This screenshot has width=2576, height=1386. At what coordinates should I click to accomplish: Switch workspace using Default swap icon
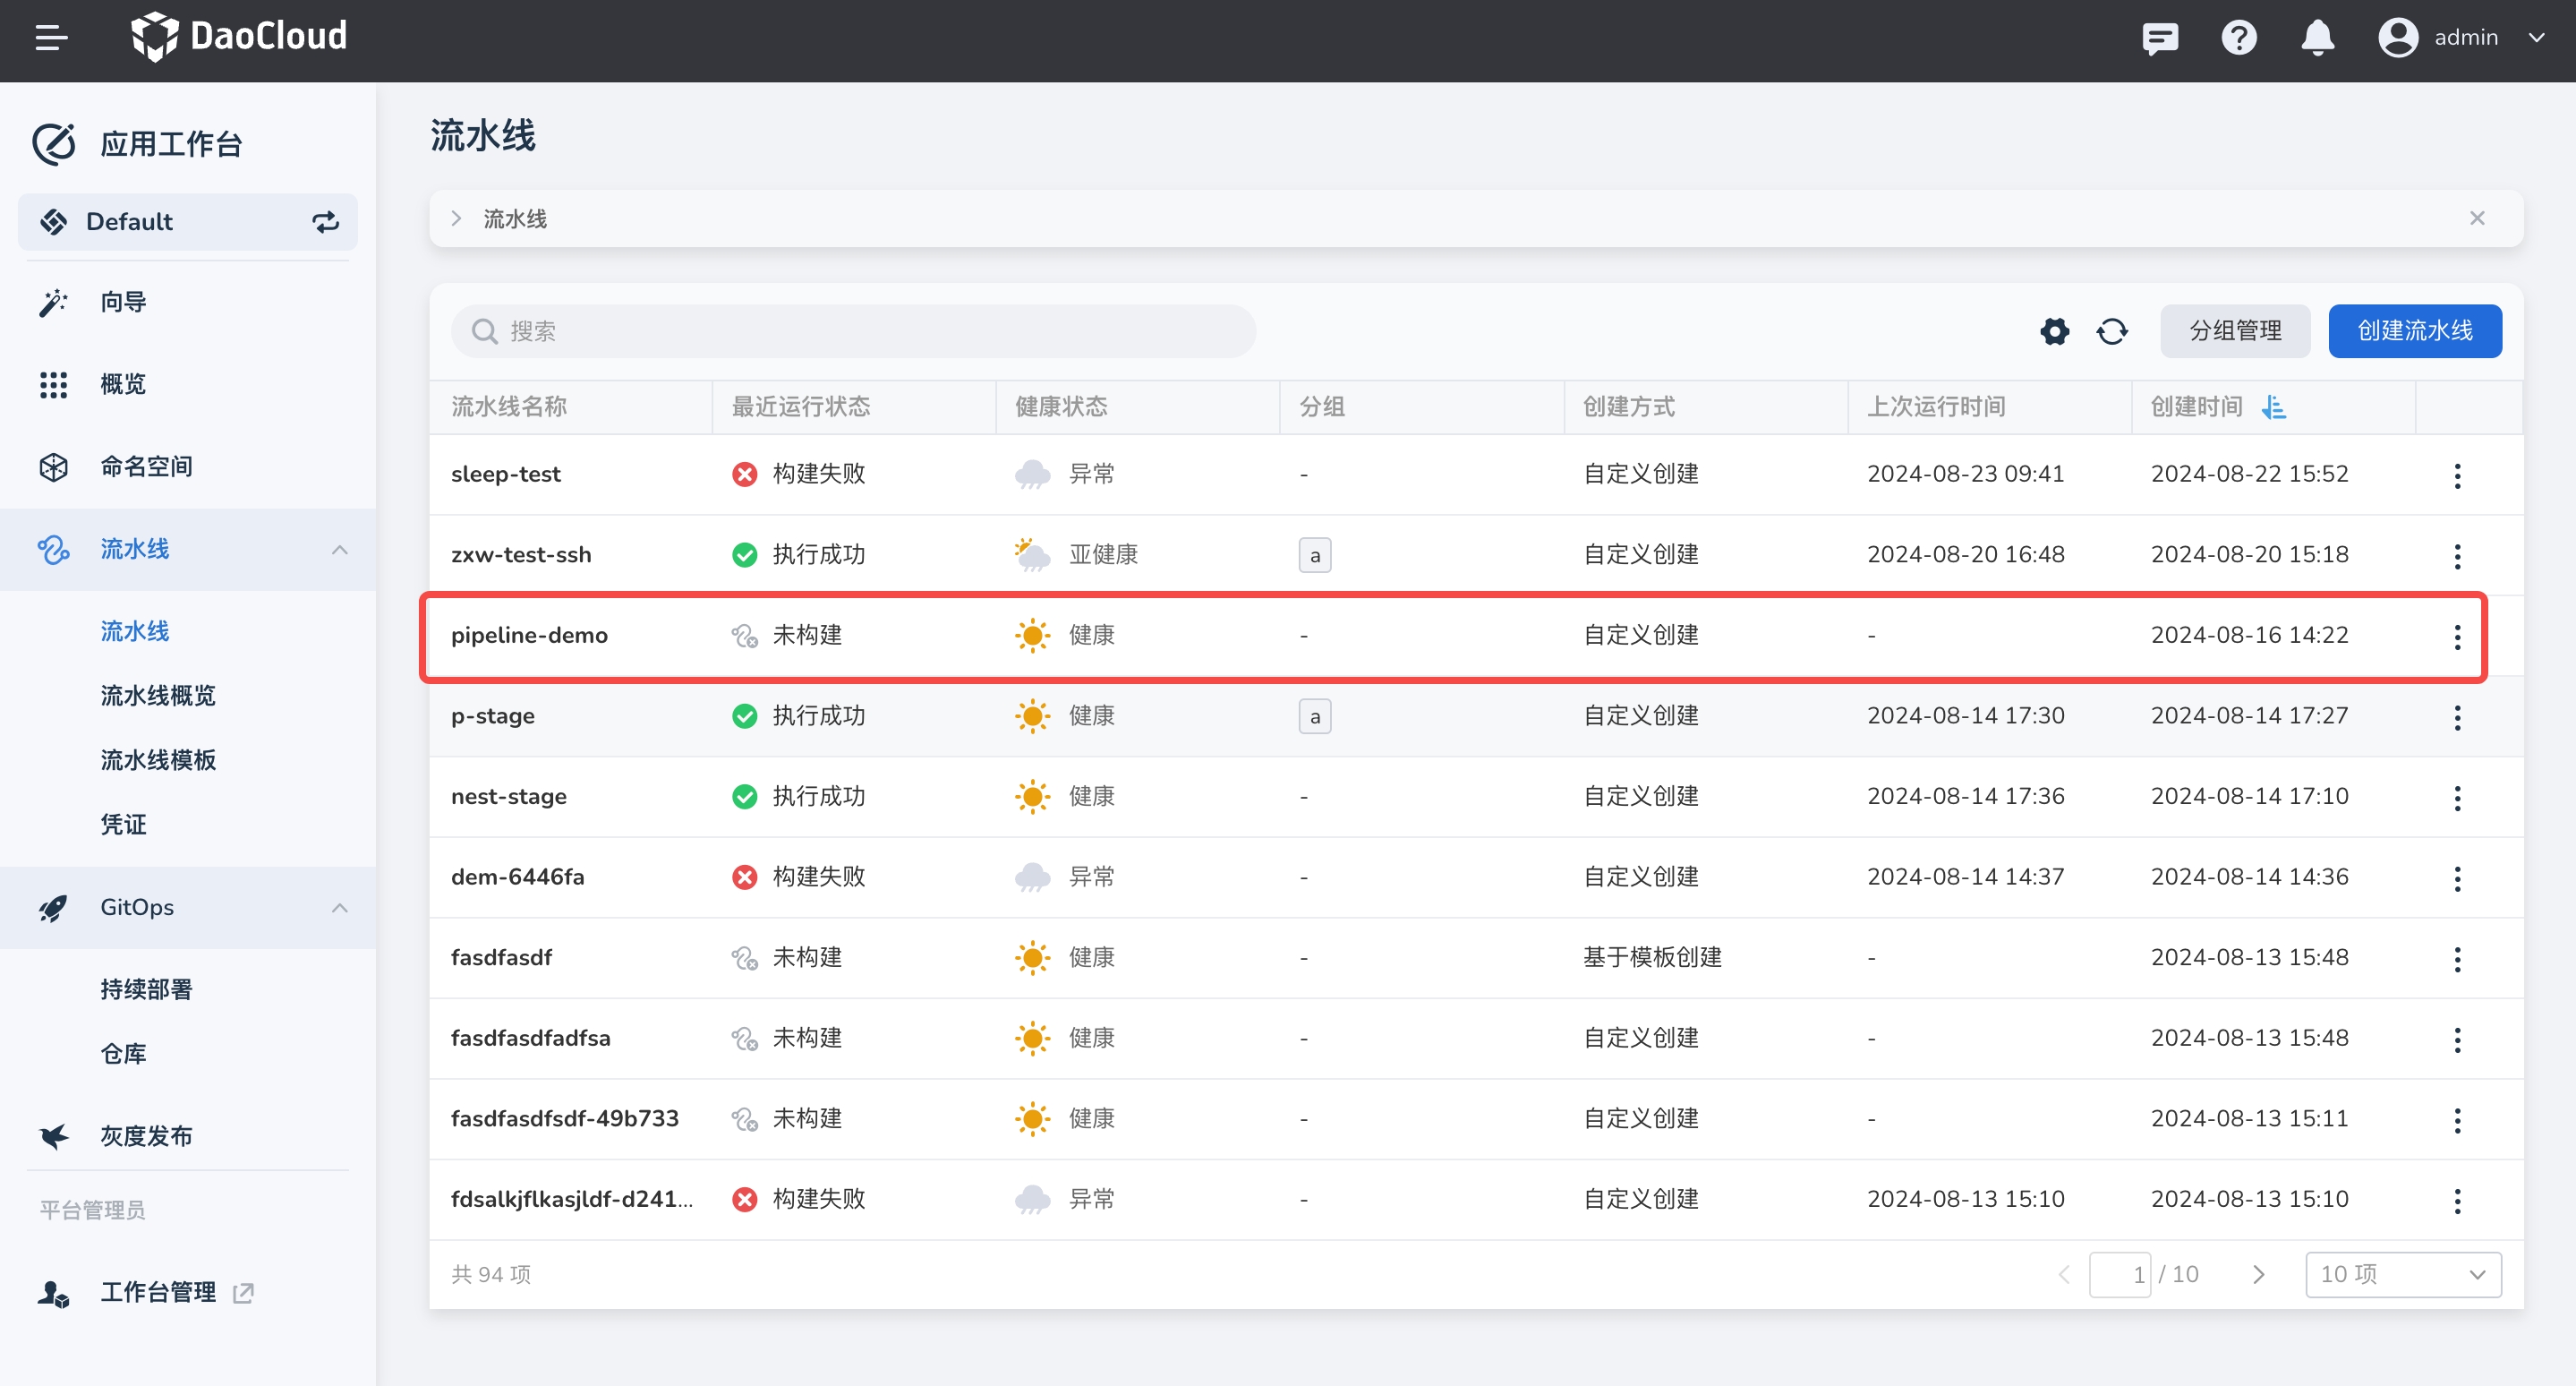click(x=326, y=222)
